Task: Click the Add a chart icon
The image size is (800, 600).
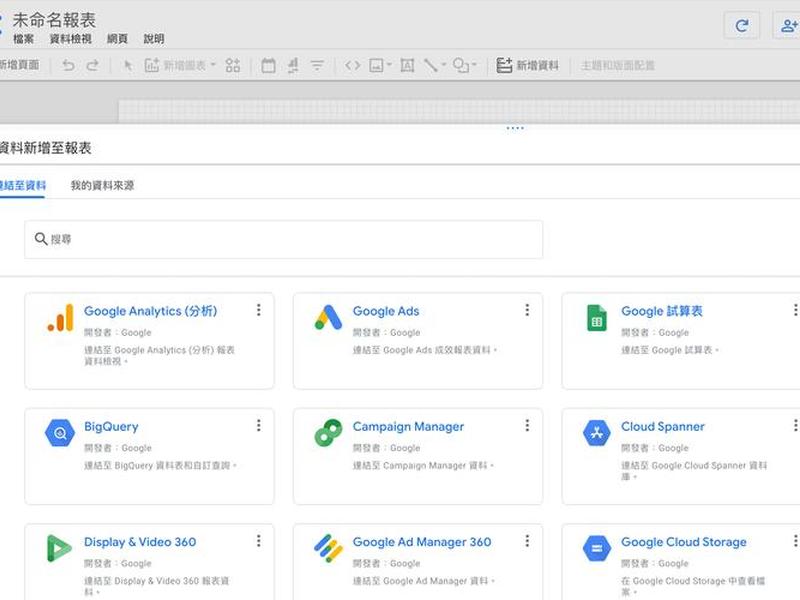Action: 152,65
